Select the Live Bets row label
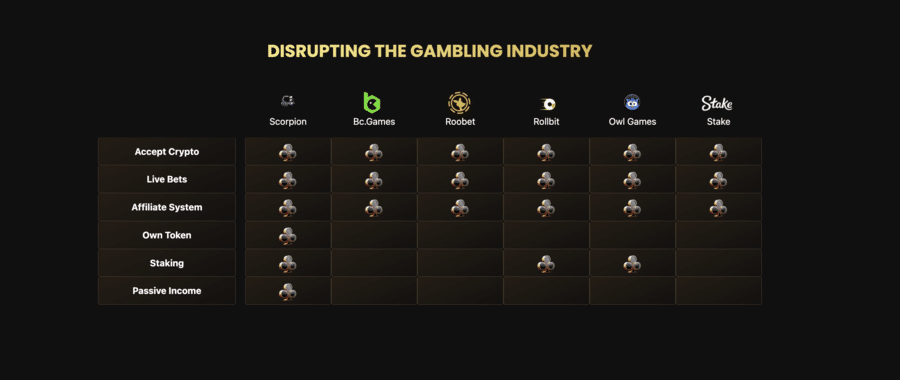Image resolution: width=900 pixels, height=380 pixels. (167, 179)
